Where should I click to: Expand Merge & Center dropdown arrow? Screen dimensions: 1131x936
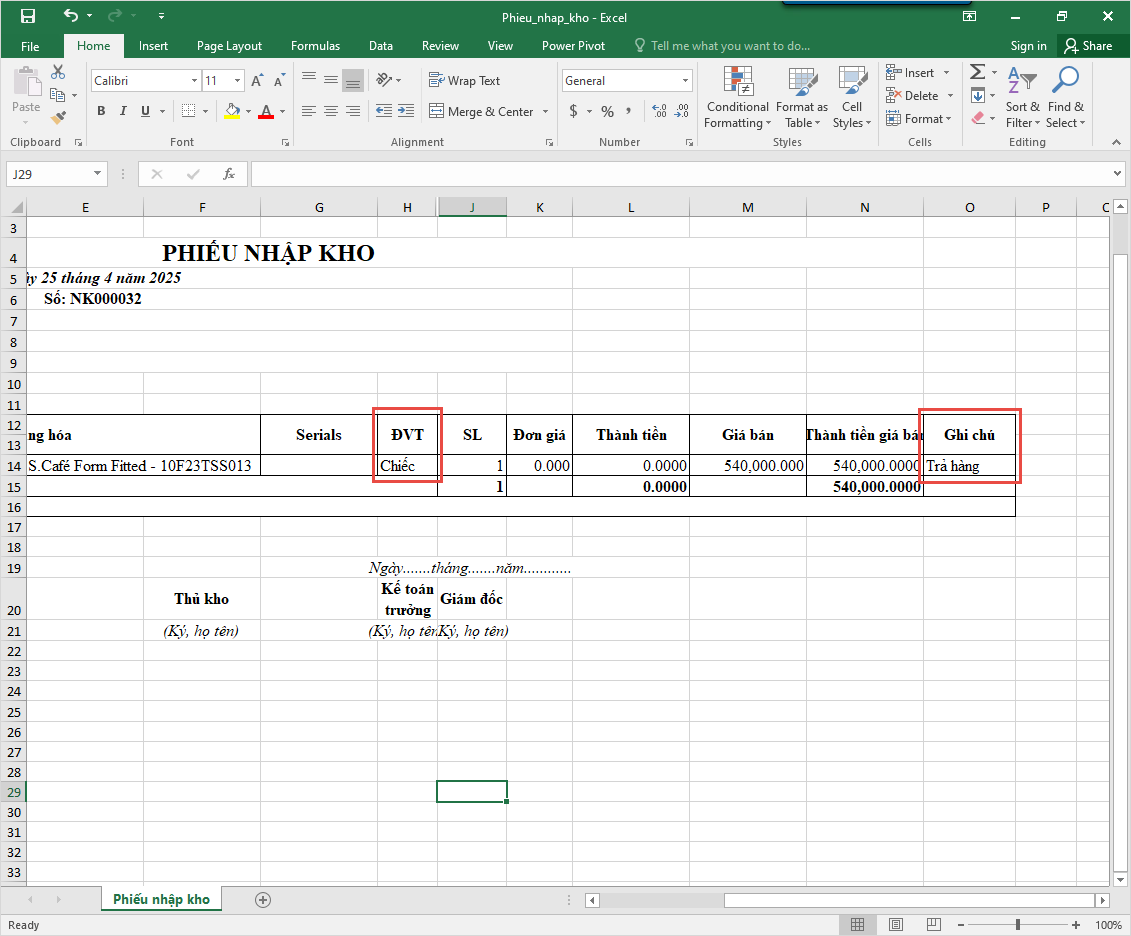[x=545, y=112]
